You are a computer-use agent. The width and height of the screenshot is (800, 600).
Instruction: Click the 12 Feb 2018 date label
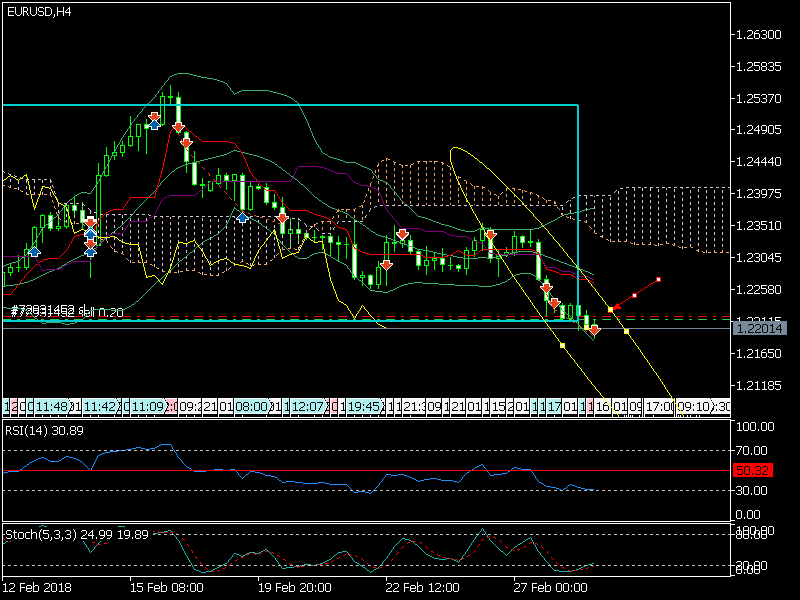coord(37,587)
